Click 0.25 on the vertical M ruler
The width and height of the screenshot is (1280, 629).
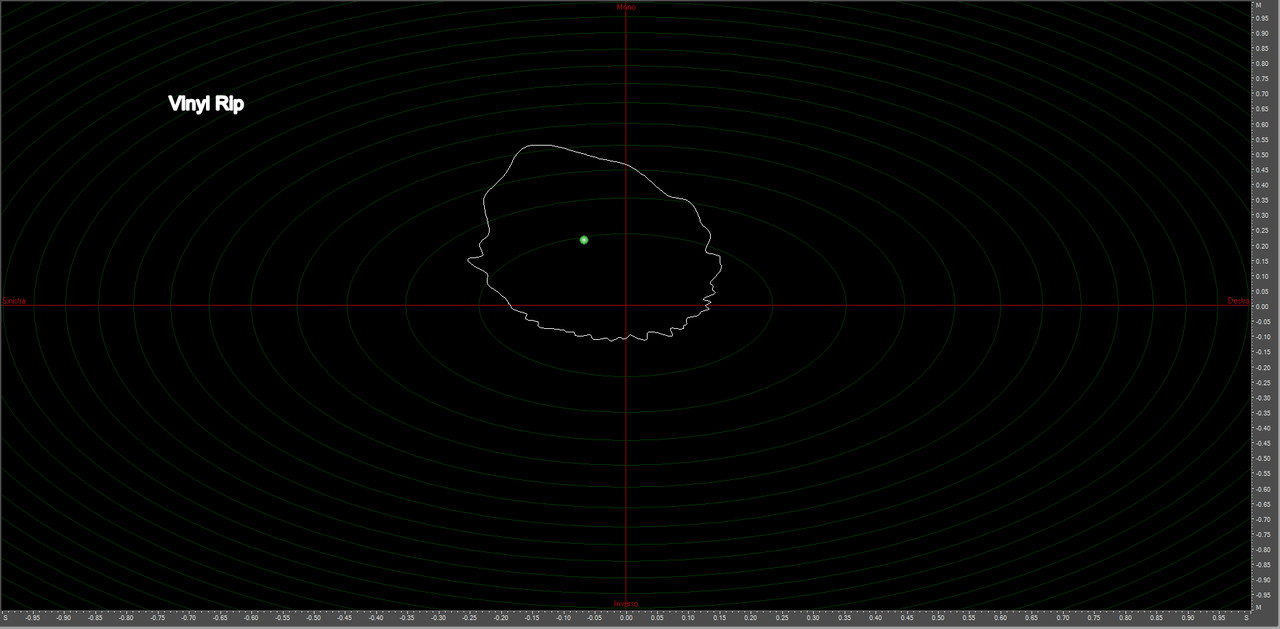[1264, 230]
